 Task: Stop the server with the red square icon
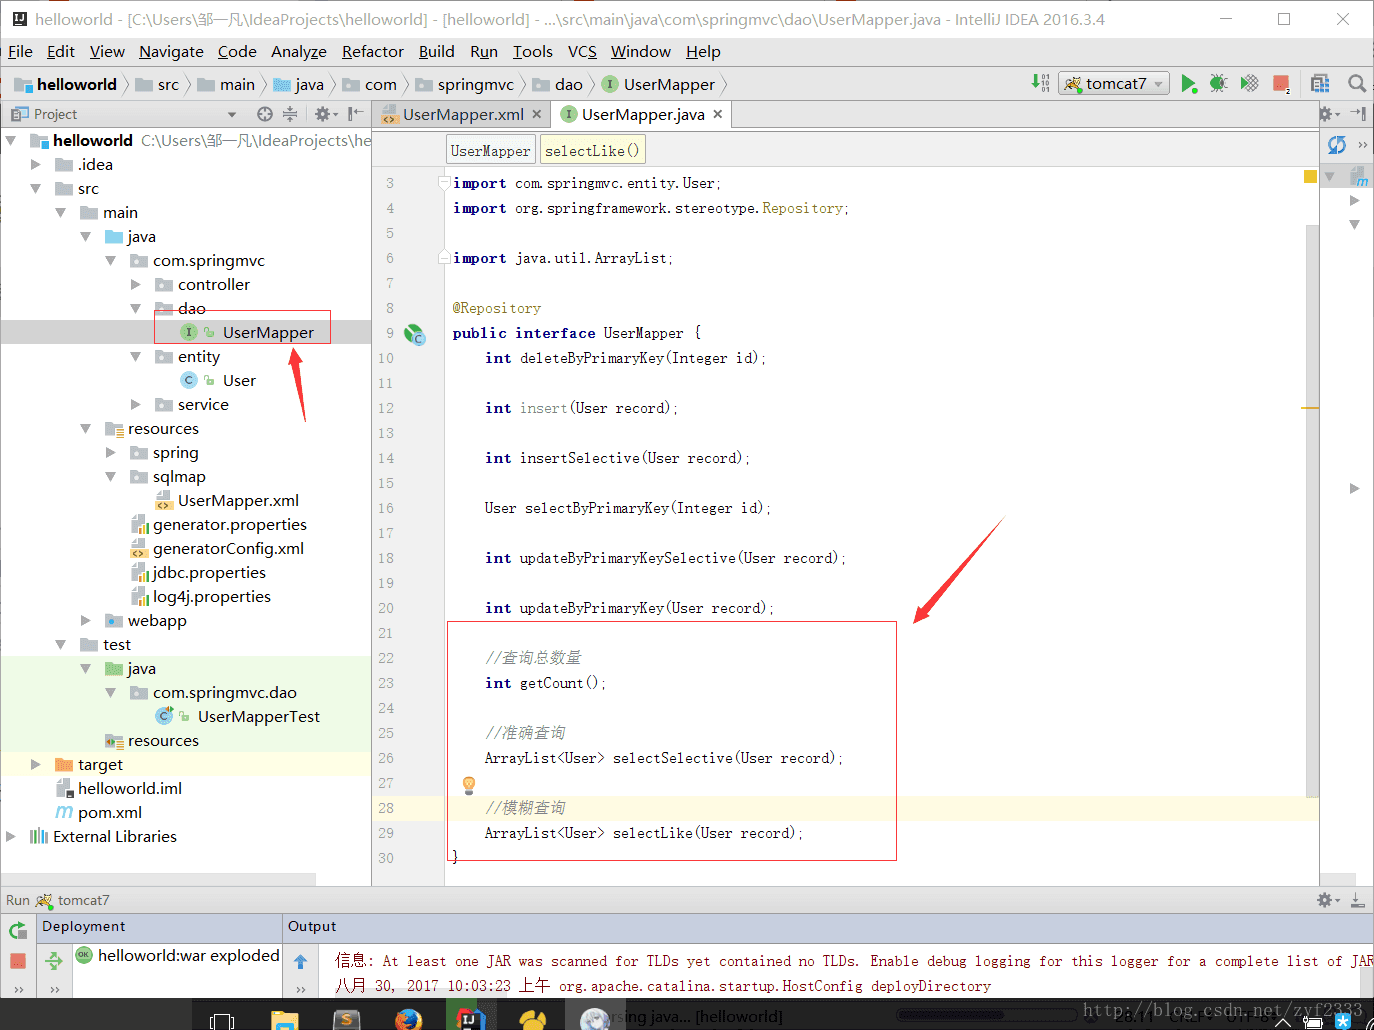pos(1280,84)
